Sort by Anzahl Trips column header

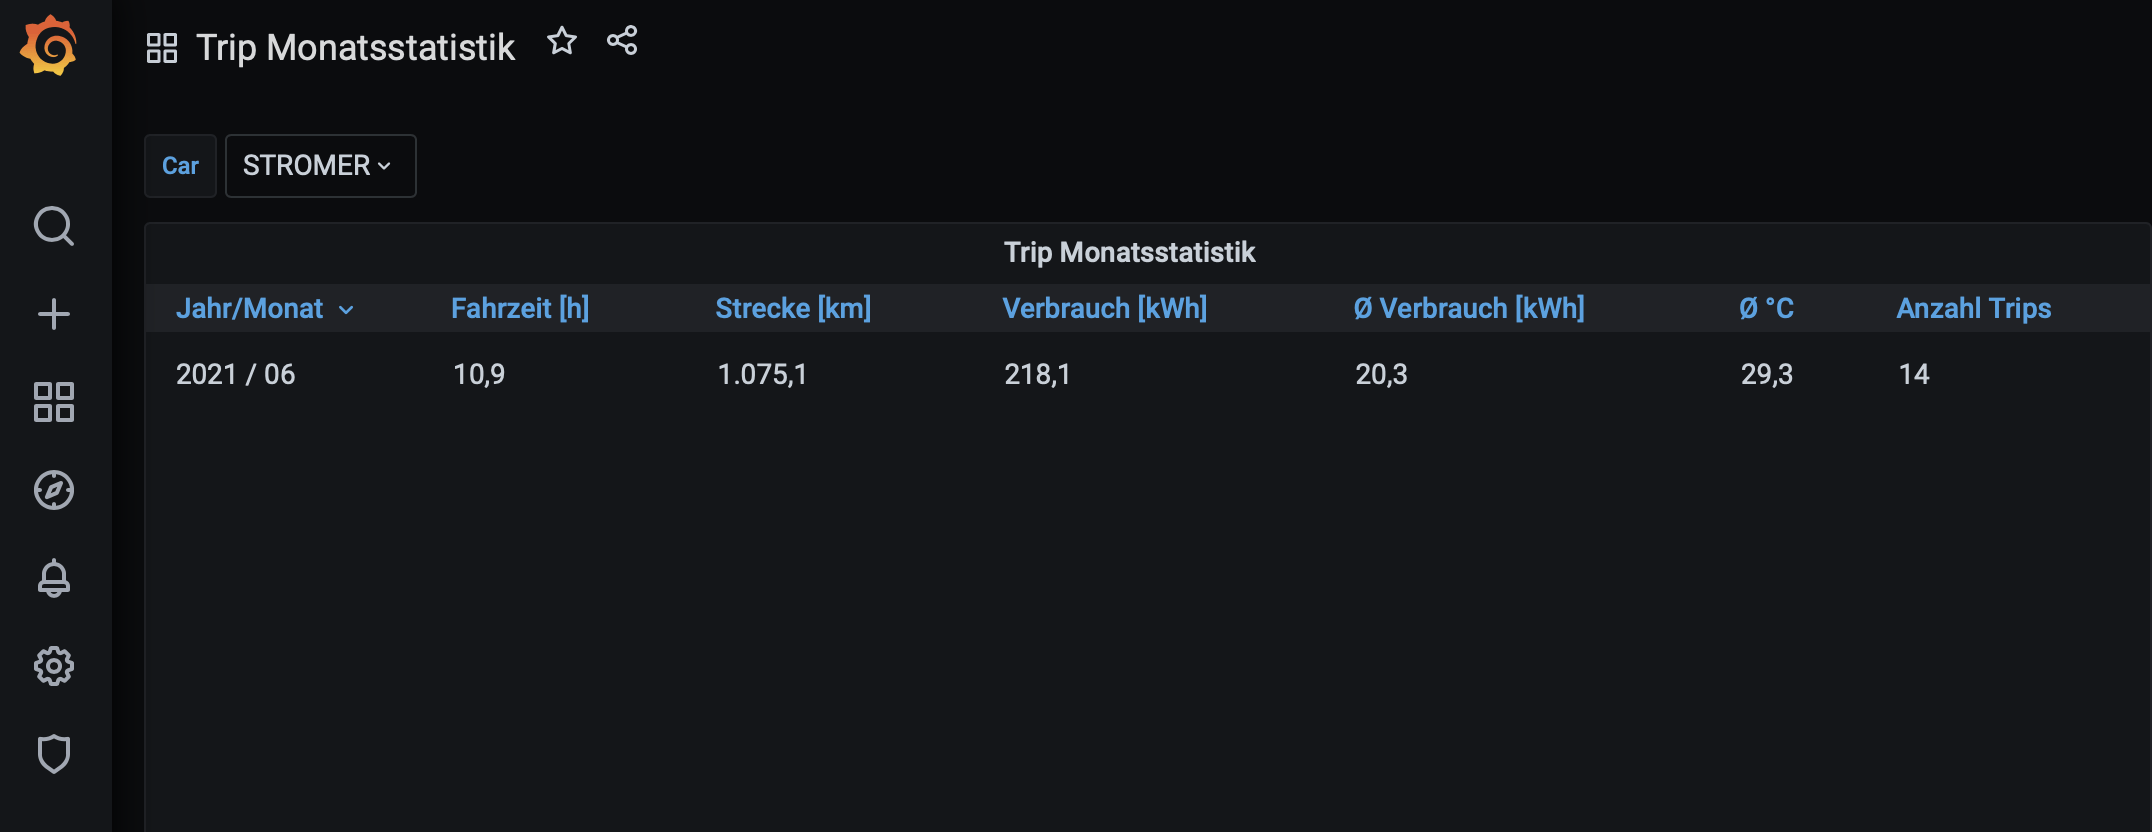(1973, 308)
